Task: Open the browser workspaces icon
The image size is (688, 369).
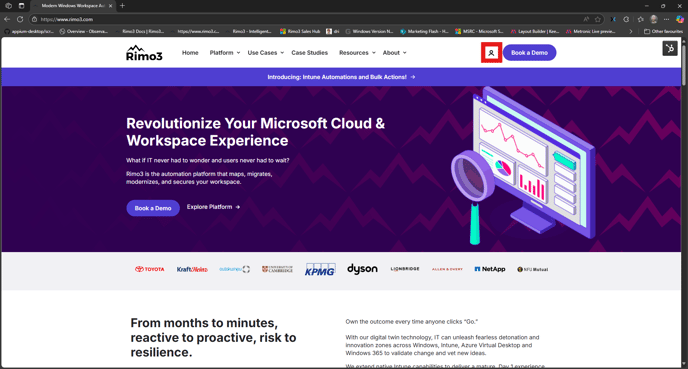Action: (x=8, y=6)
